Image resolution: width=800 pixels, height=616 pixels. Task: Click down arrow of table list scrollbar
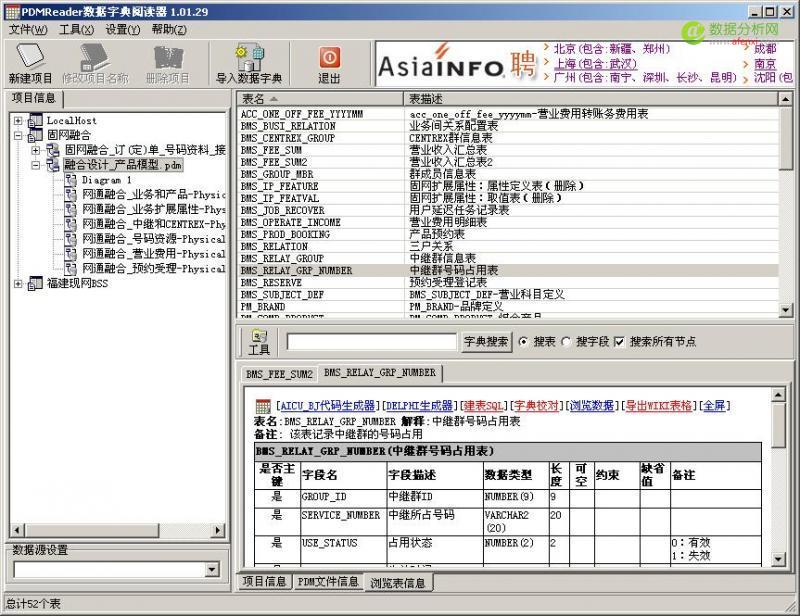[x=786, y=310]
